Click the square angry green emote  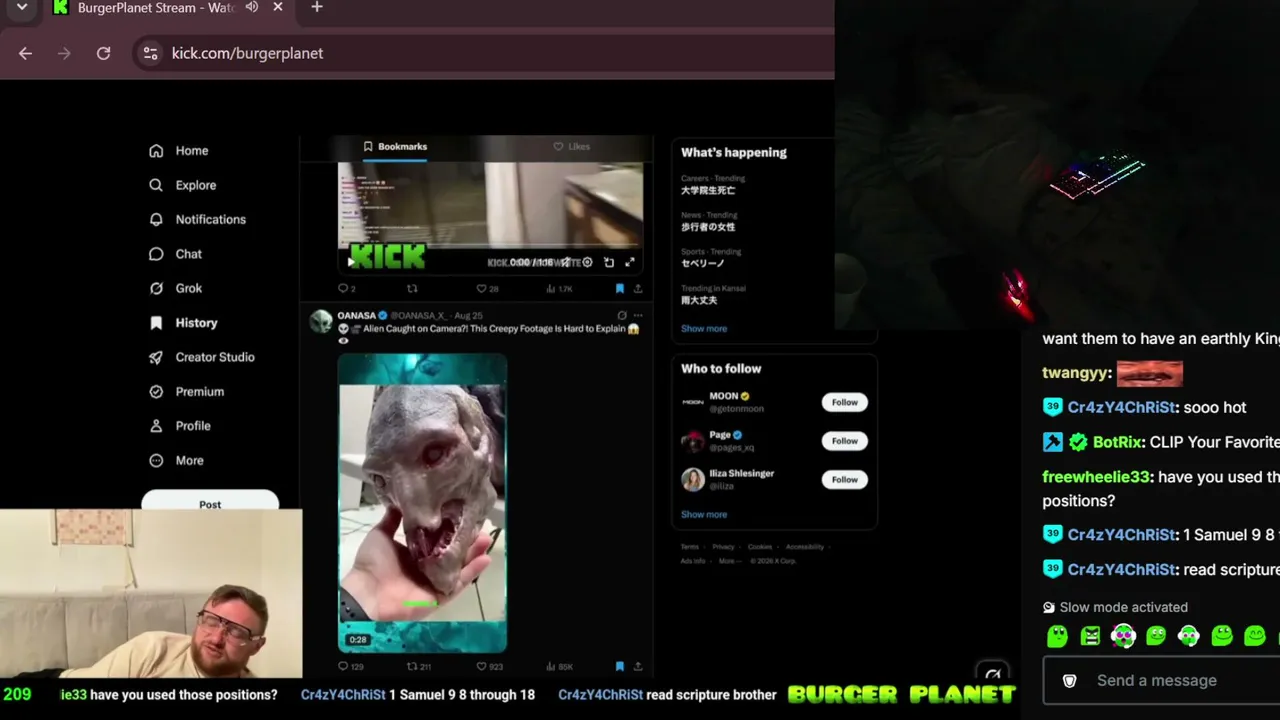(1090, 636)
